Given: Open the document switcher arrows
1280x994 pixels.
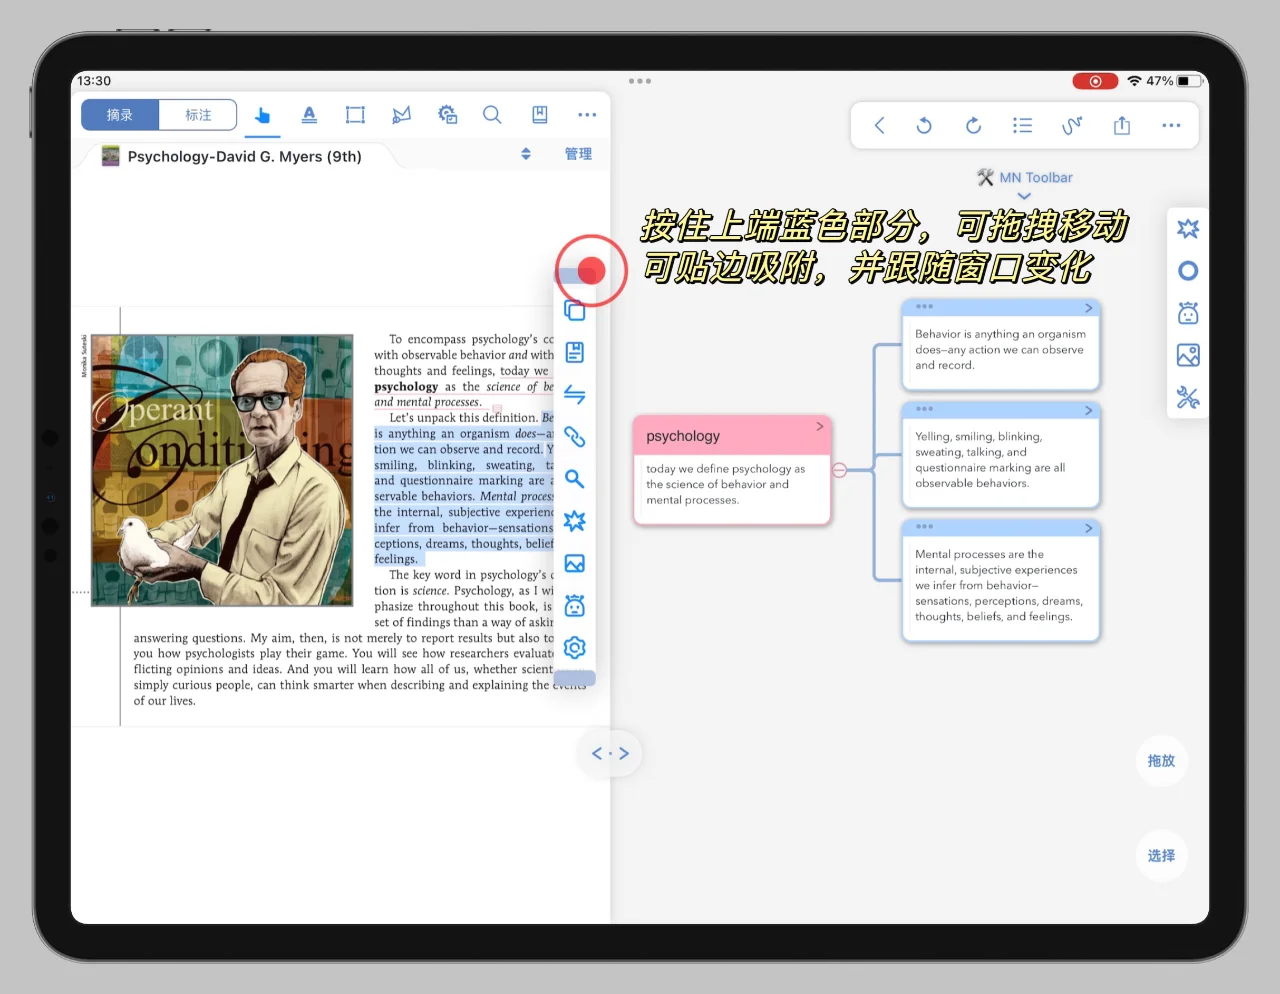Looking at the screenshot, I should pos(526,154).
